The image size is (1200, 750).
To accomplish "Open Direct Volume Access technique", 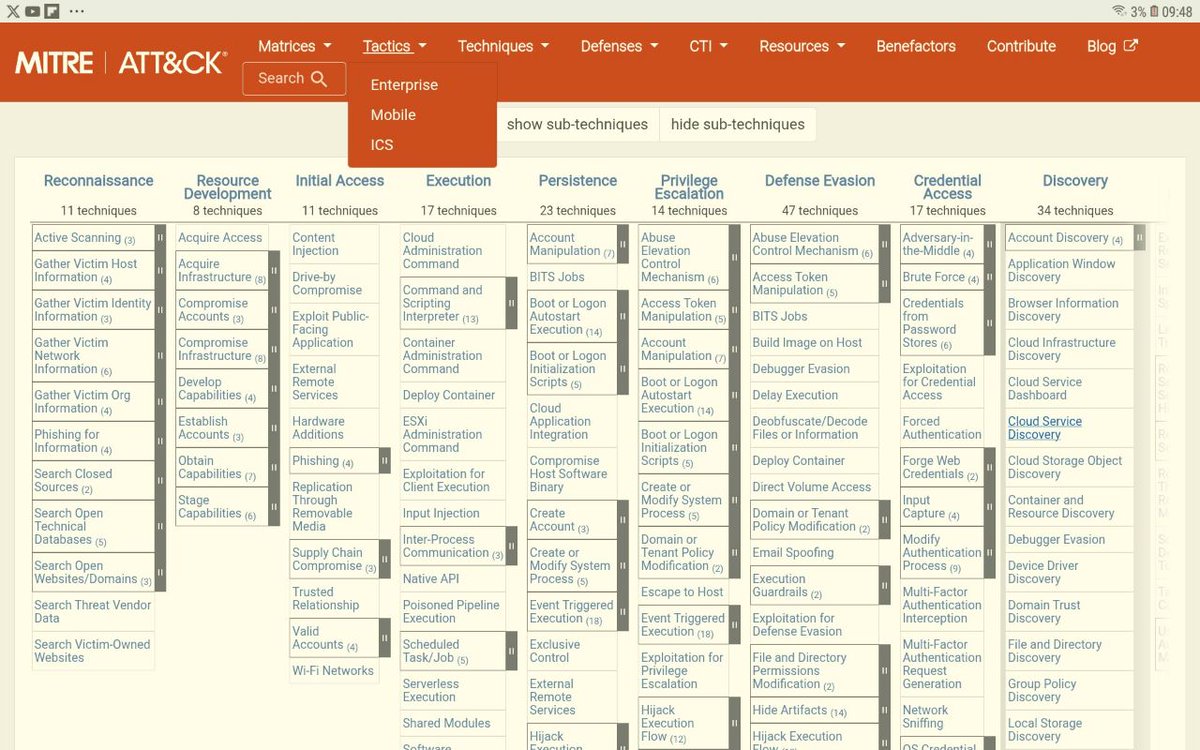I will pyautogui.click(x=812, y=487).
